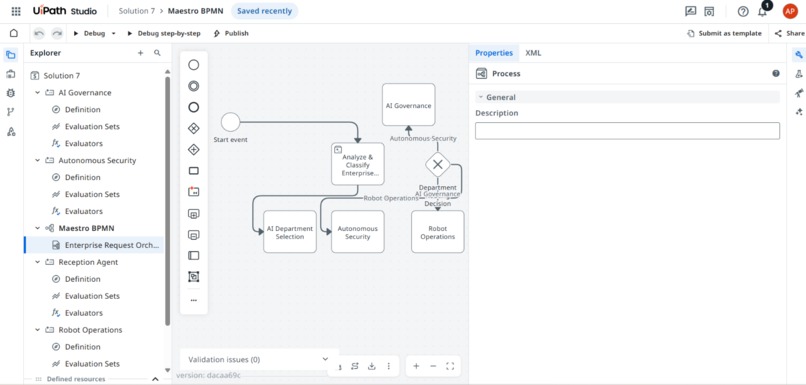This screenshot has width=806, height=385.
Task: Focus the Description input field
Action: (627, 131)
